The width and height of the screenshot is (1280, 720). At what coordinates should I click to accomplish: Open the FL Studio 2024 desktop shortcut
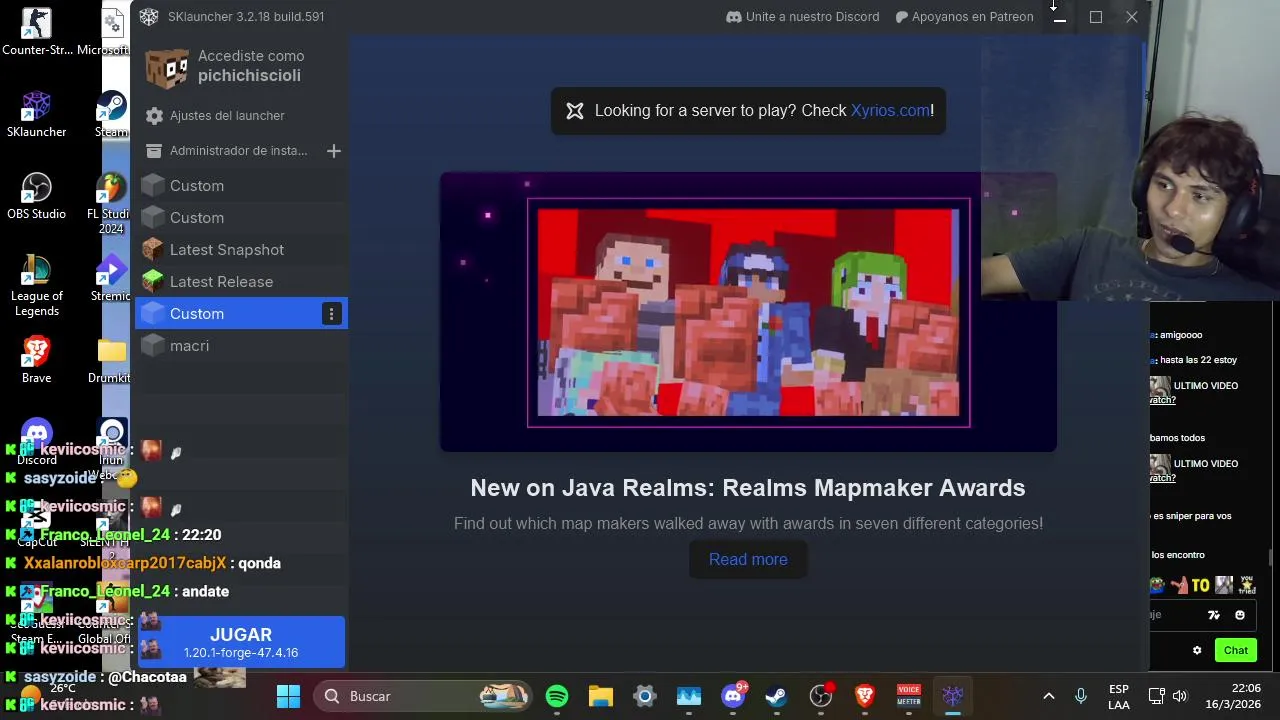click(x=111, y=204)
